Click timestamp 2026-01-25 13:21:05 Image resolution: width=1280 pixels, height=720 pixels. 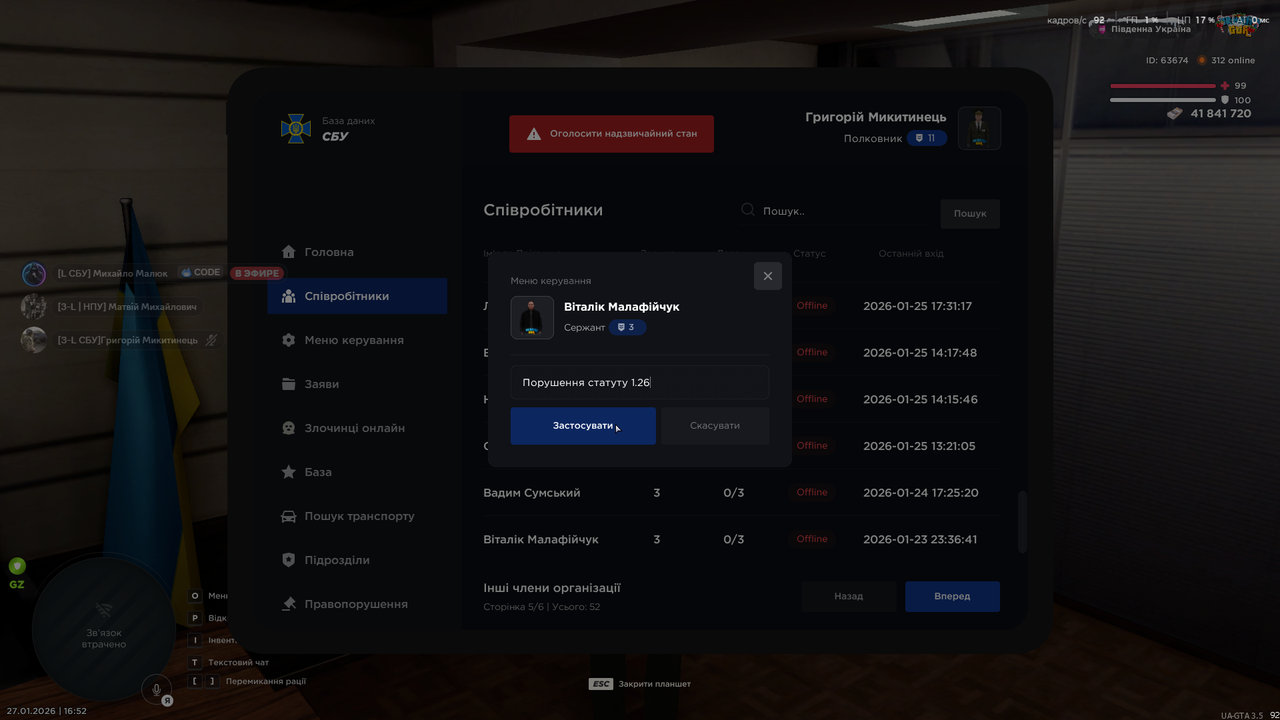919,446
